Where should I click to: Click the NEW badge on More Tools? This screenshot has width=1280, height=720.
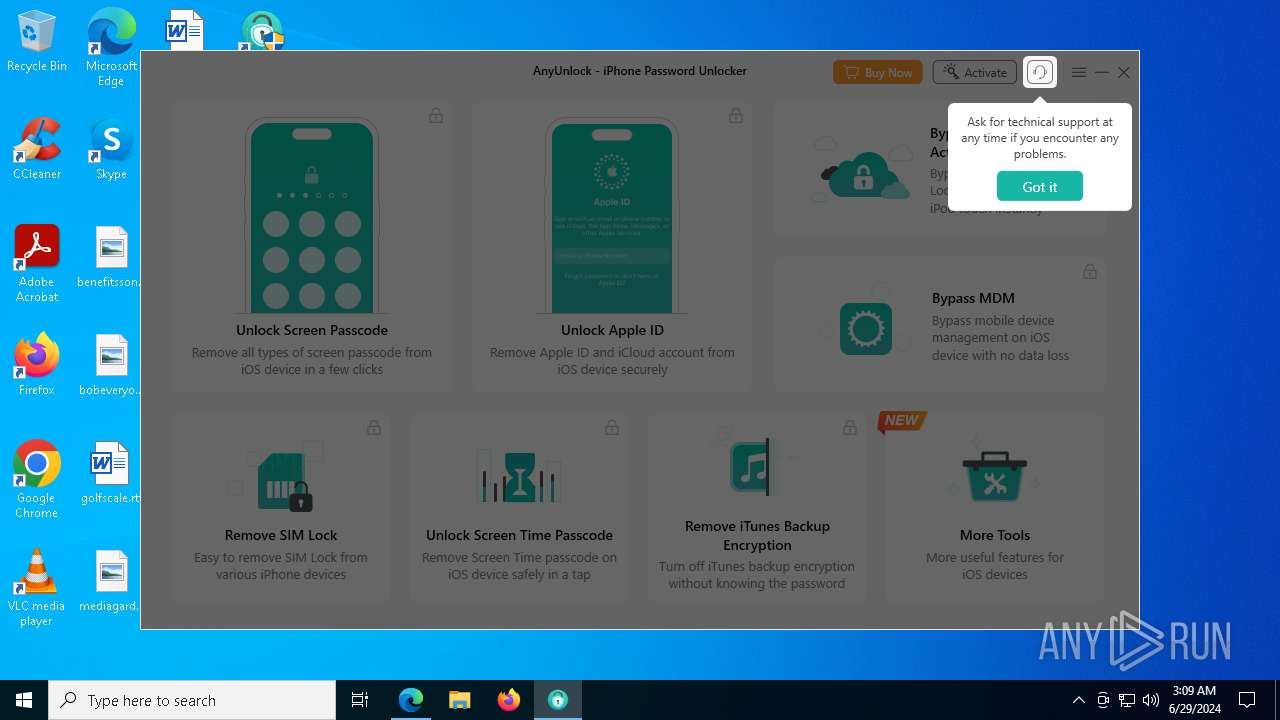click(901, 421)
